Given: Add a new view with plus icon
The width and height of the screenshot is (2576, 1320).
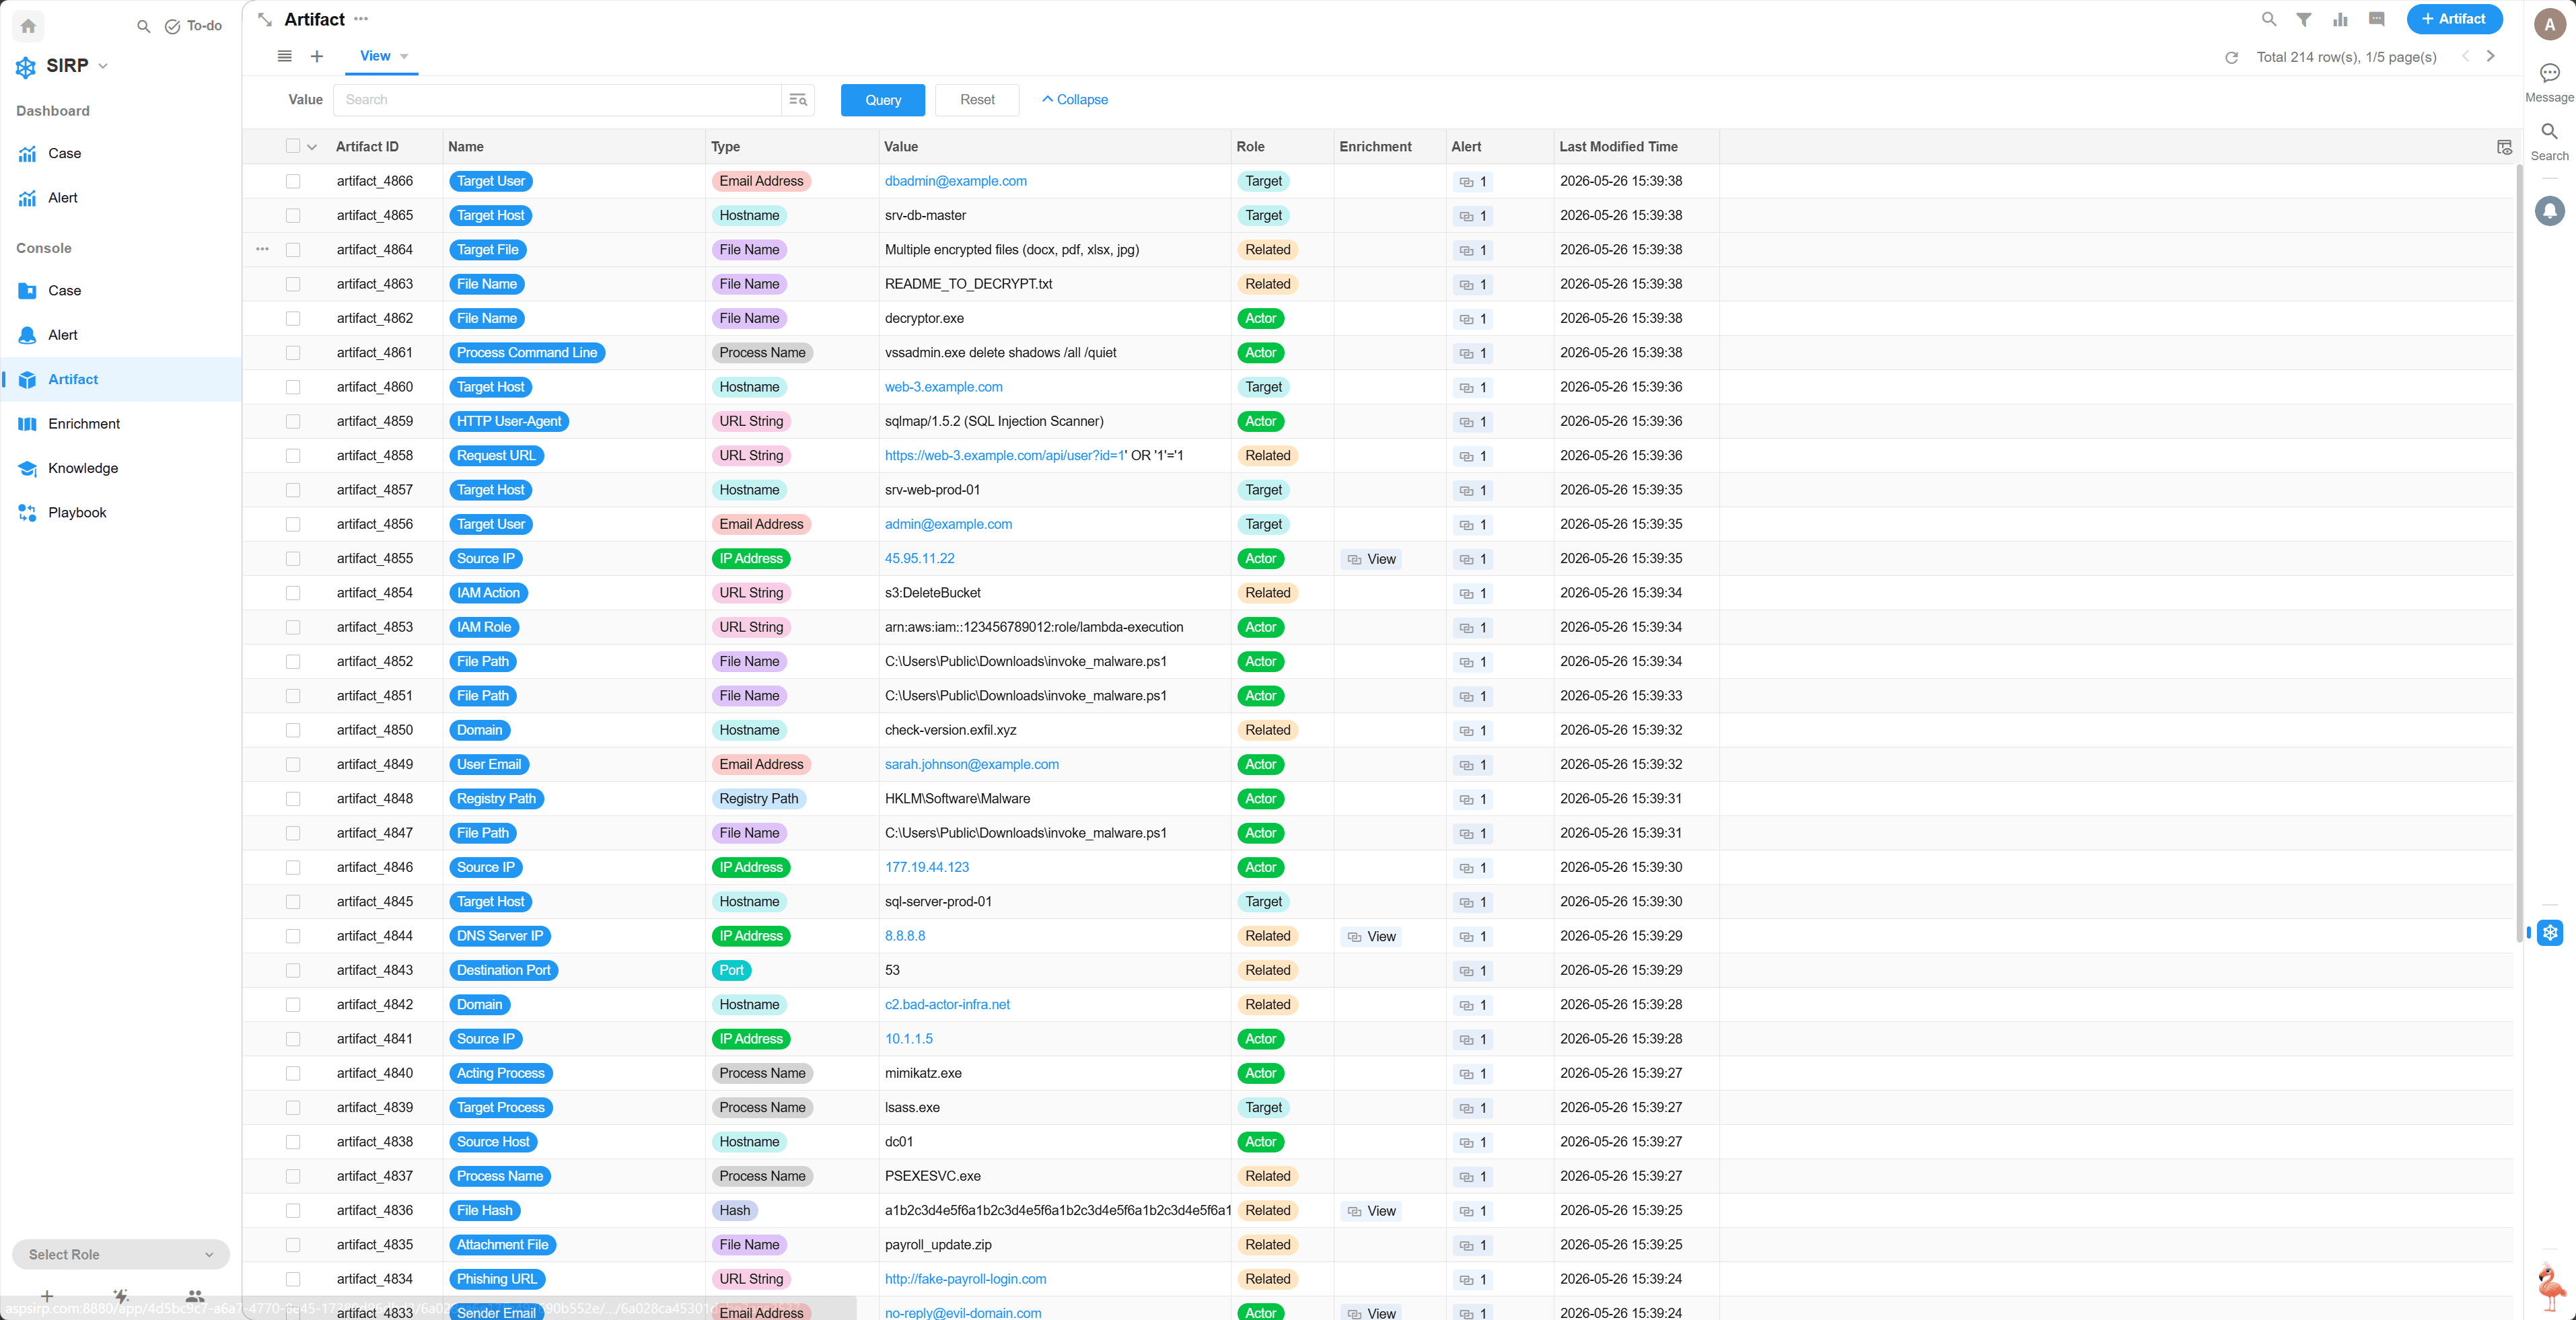Looking at the screenshot, I should 317,56.
